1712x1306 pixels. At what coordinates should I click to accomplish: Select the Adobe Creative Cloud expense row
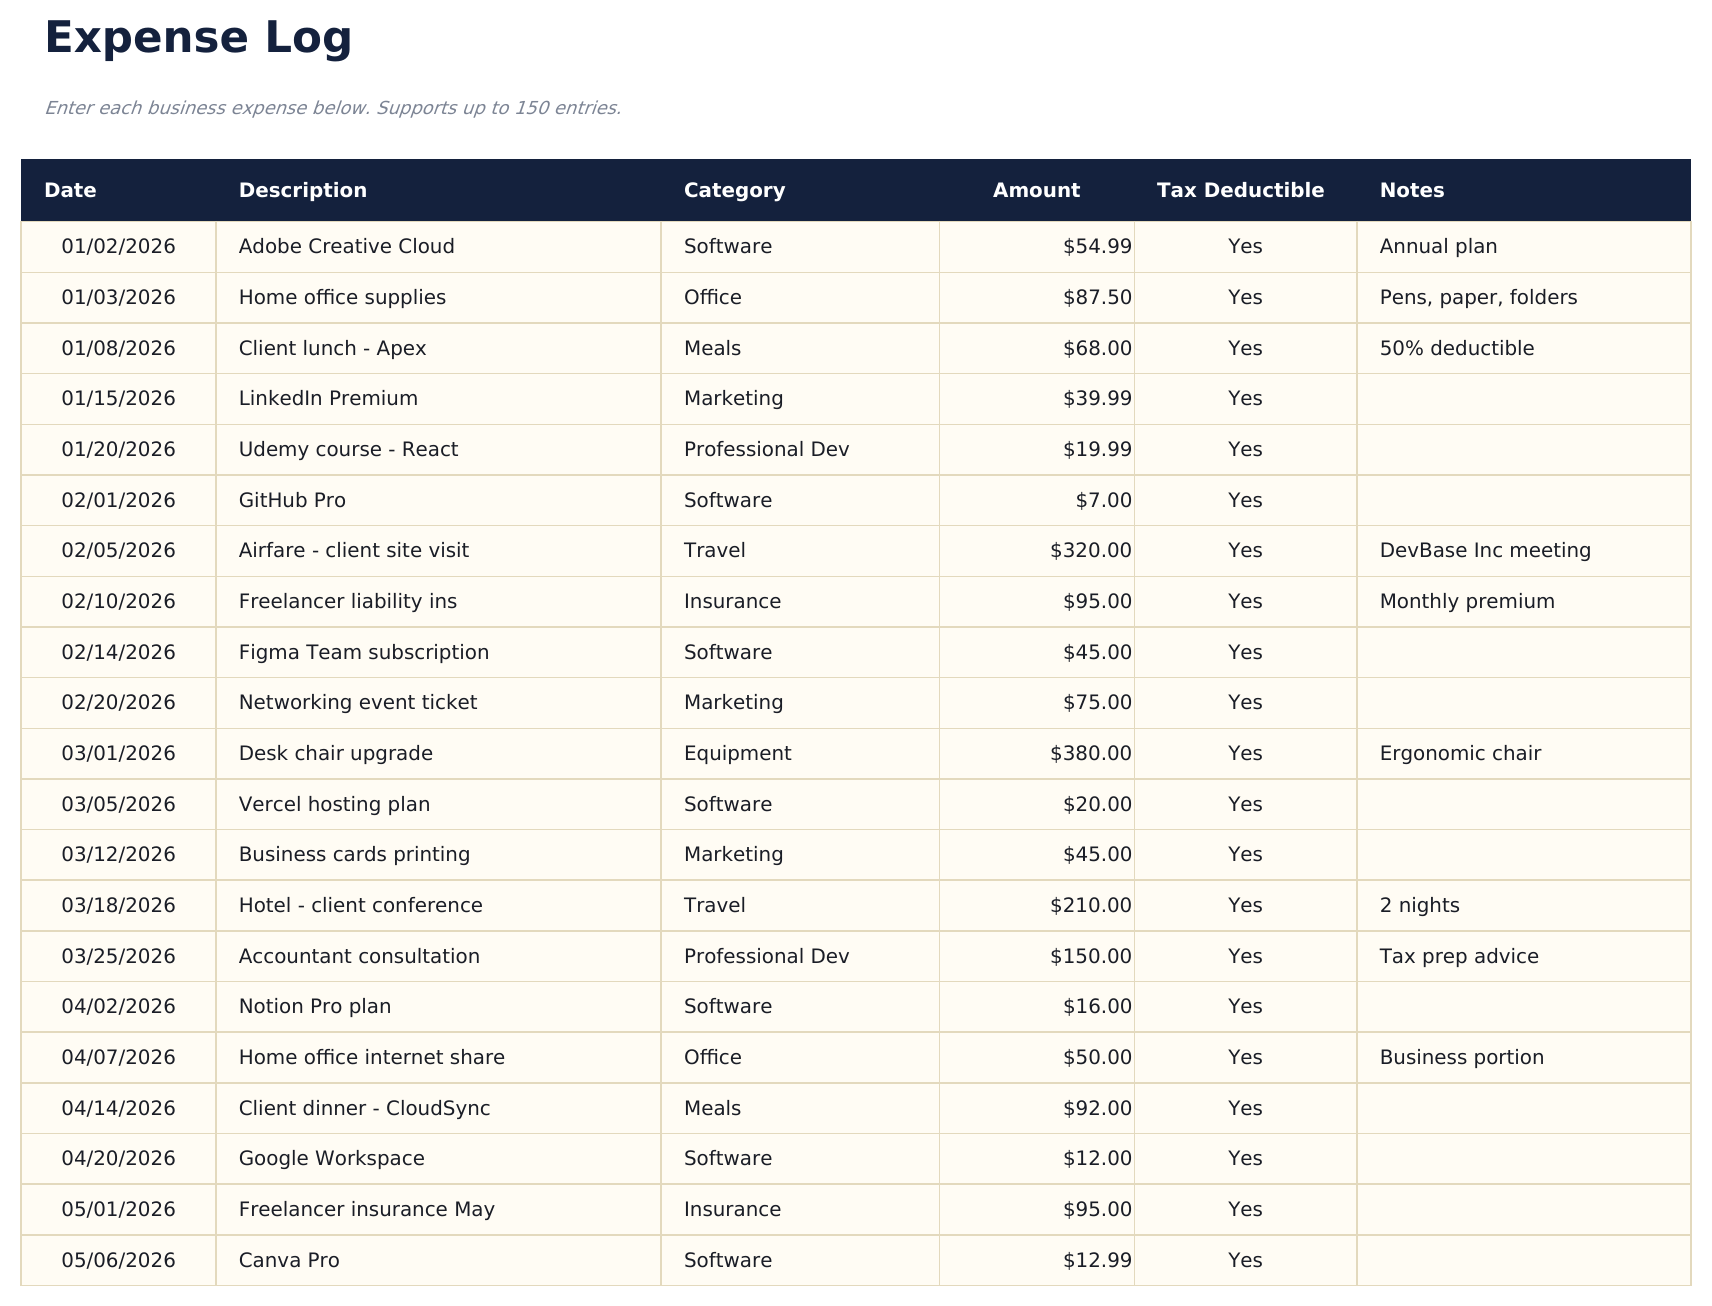346,246
